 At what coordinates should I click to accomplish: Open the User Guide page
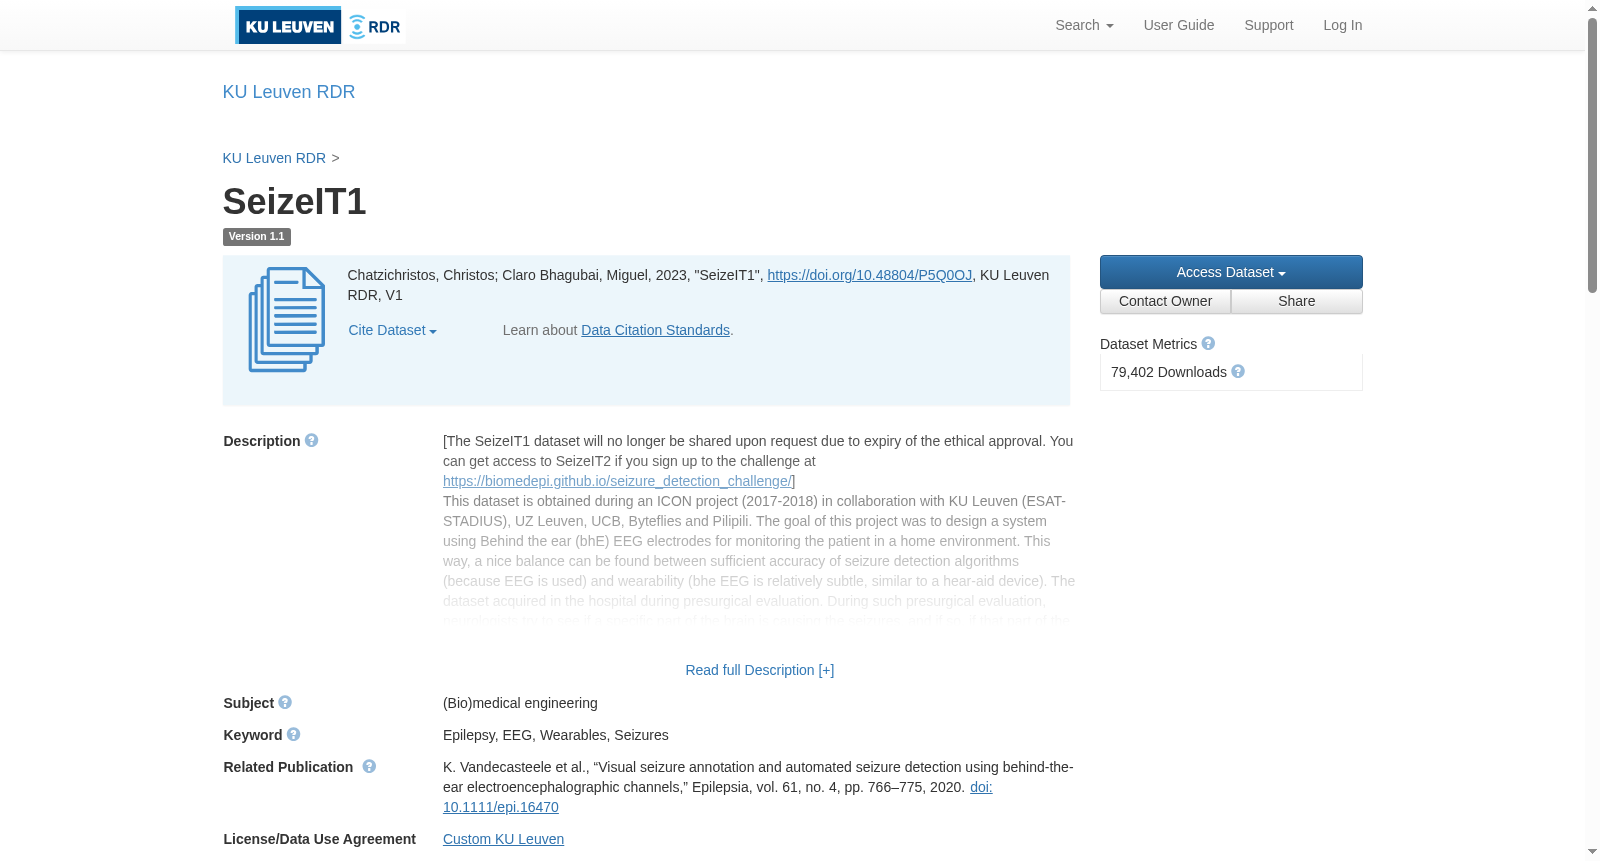(x=1179, y=25)
